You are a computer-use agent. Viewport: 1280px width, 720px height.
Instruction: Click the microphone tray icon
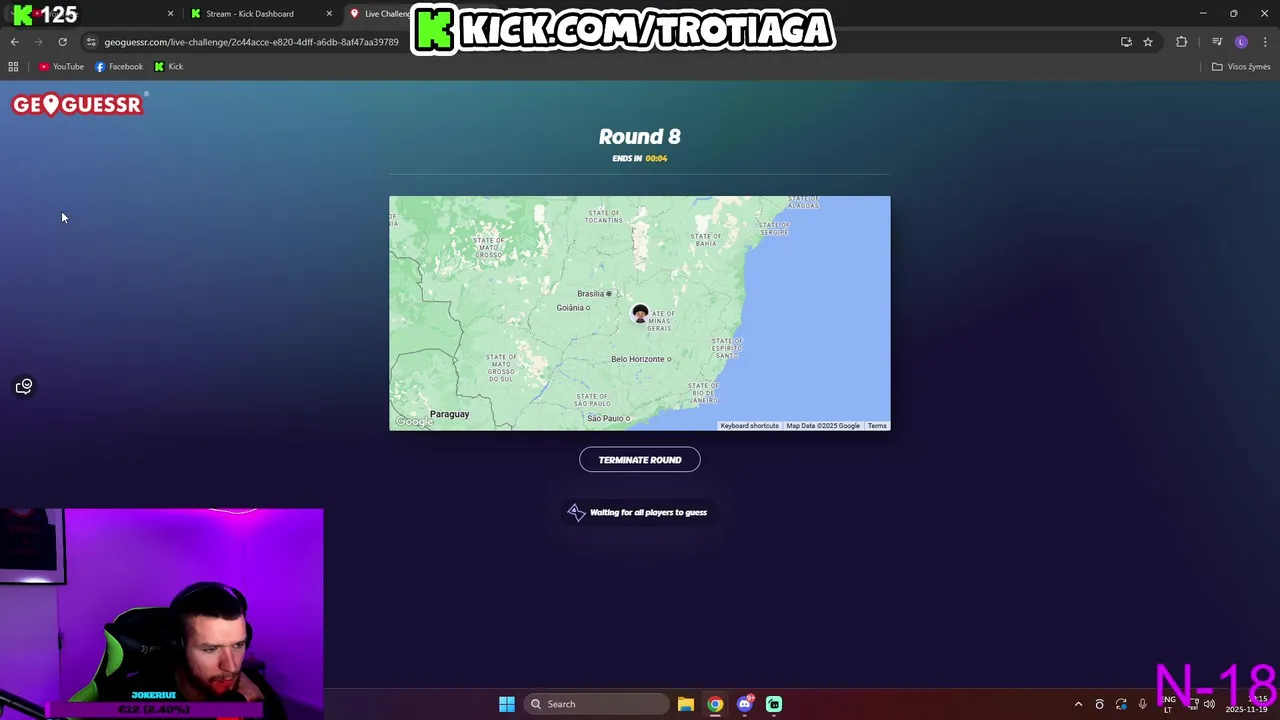tap(1142, 704)
